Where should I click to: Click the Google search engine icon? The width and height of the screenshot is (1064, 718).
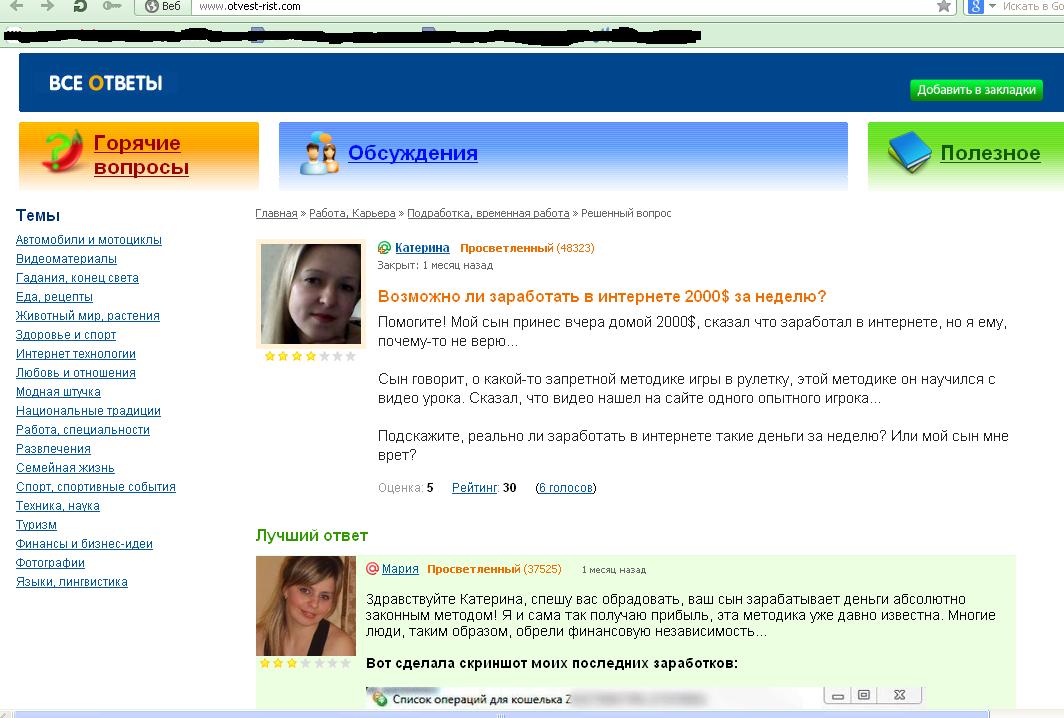976,7
